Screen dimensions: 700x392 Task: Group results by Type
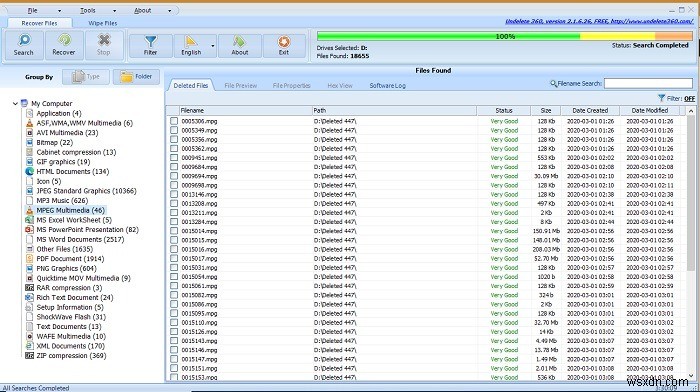pos(86,77)
